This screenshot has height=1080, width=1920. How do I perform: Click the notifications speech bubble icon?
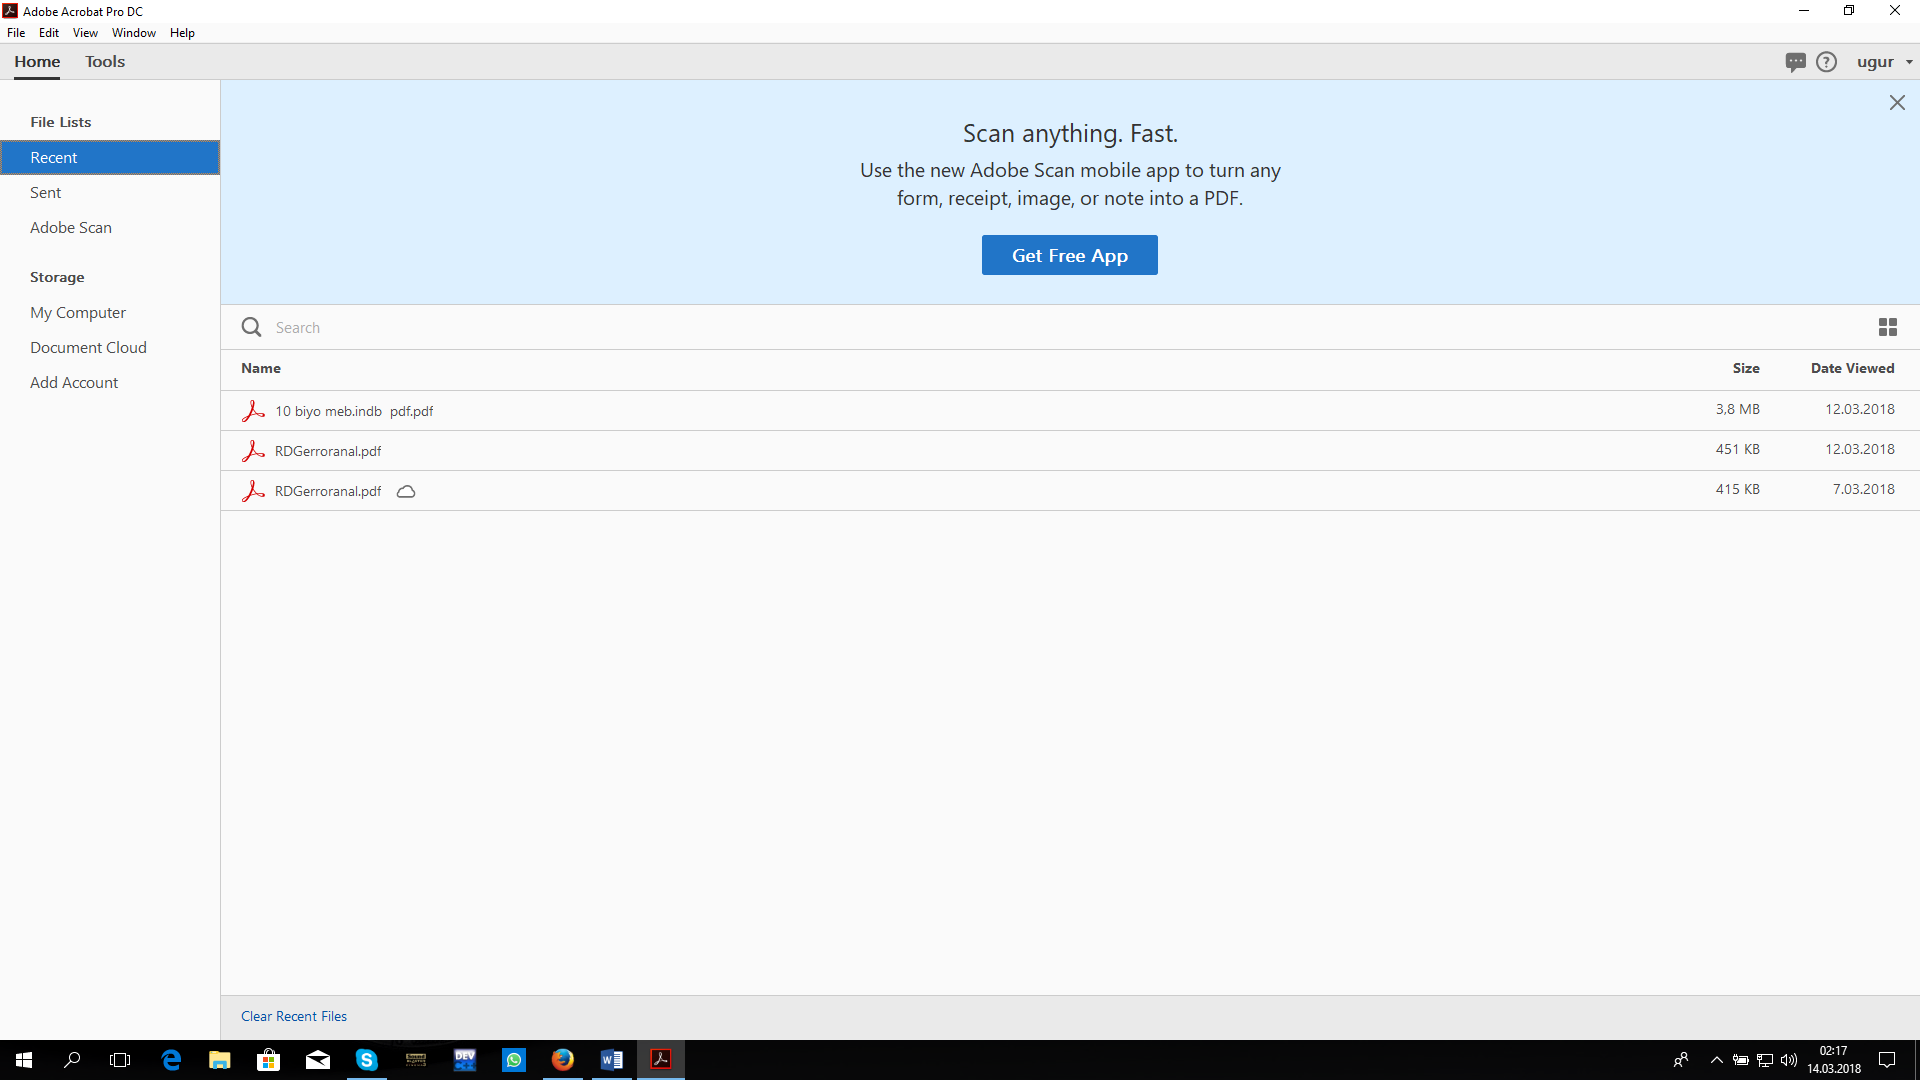click(1795, 62)
